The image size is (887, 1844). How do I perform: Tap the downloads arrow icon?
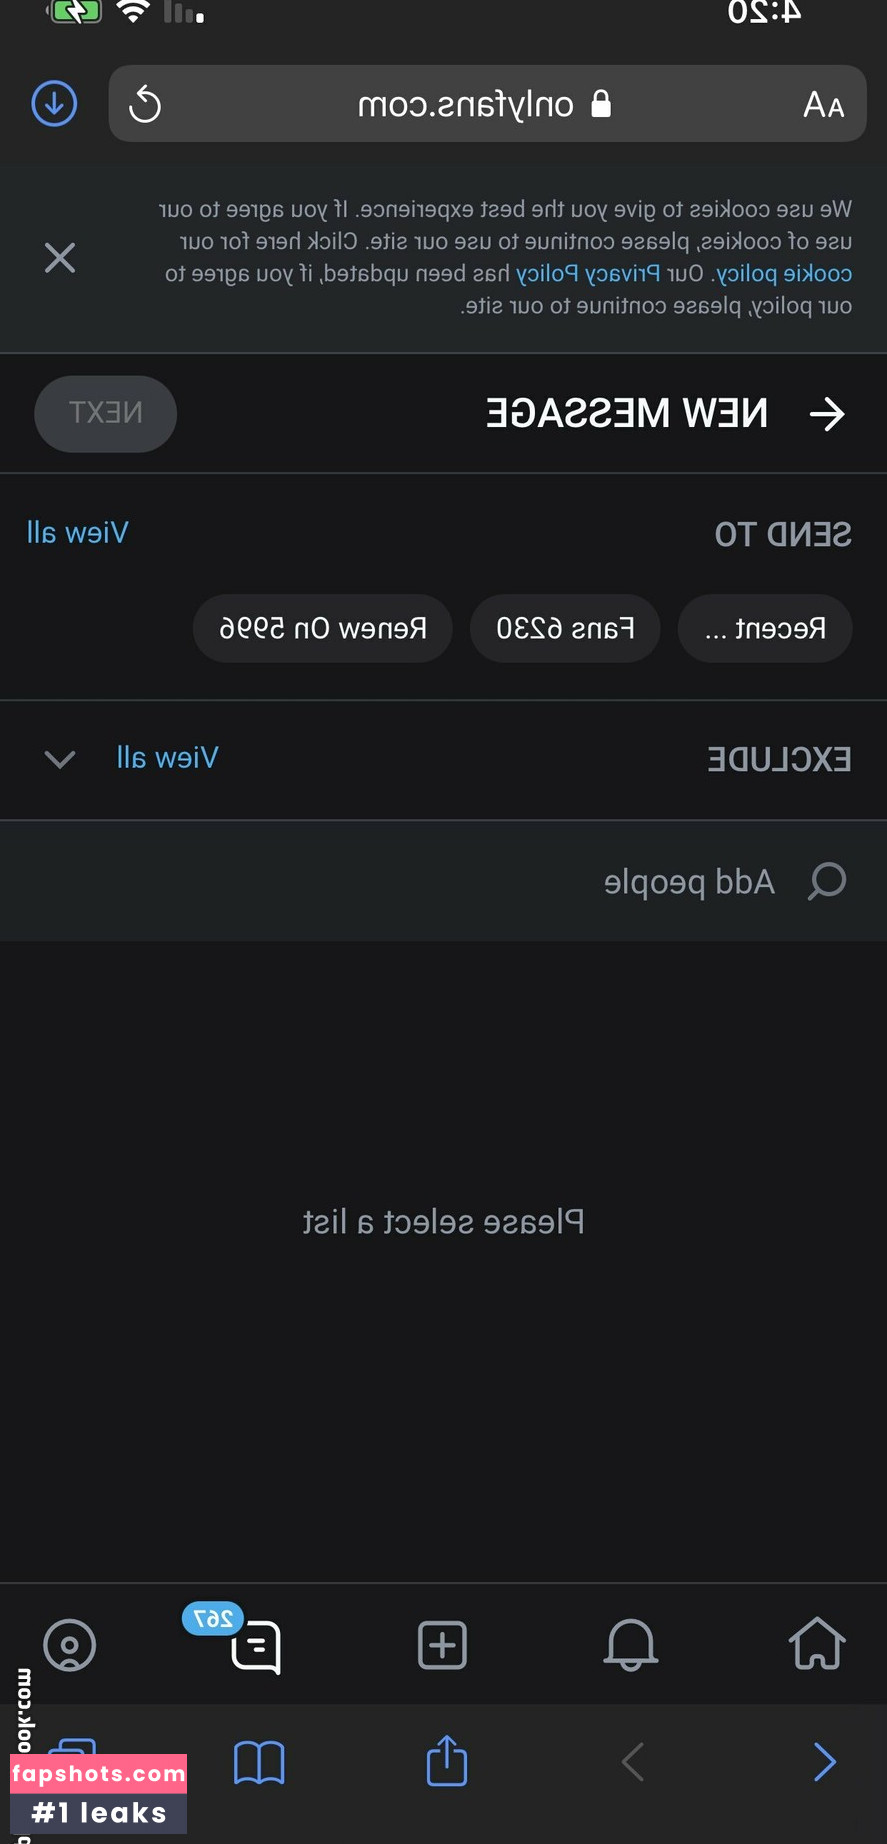(54, 103)
